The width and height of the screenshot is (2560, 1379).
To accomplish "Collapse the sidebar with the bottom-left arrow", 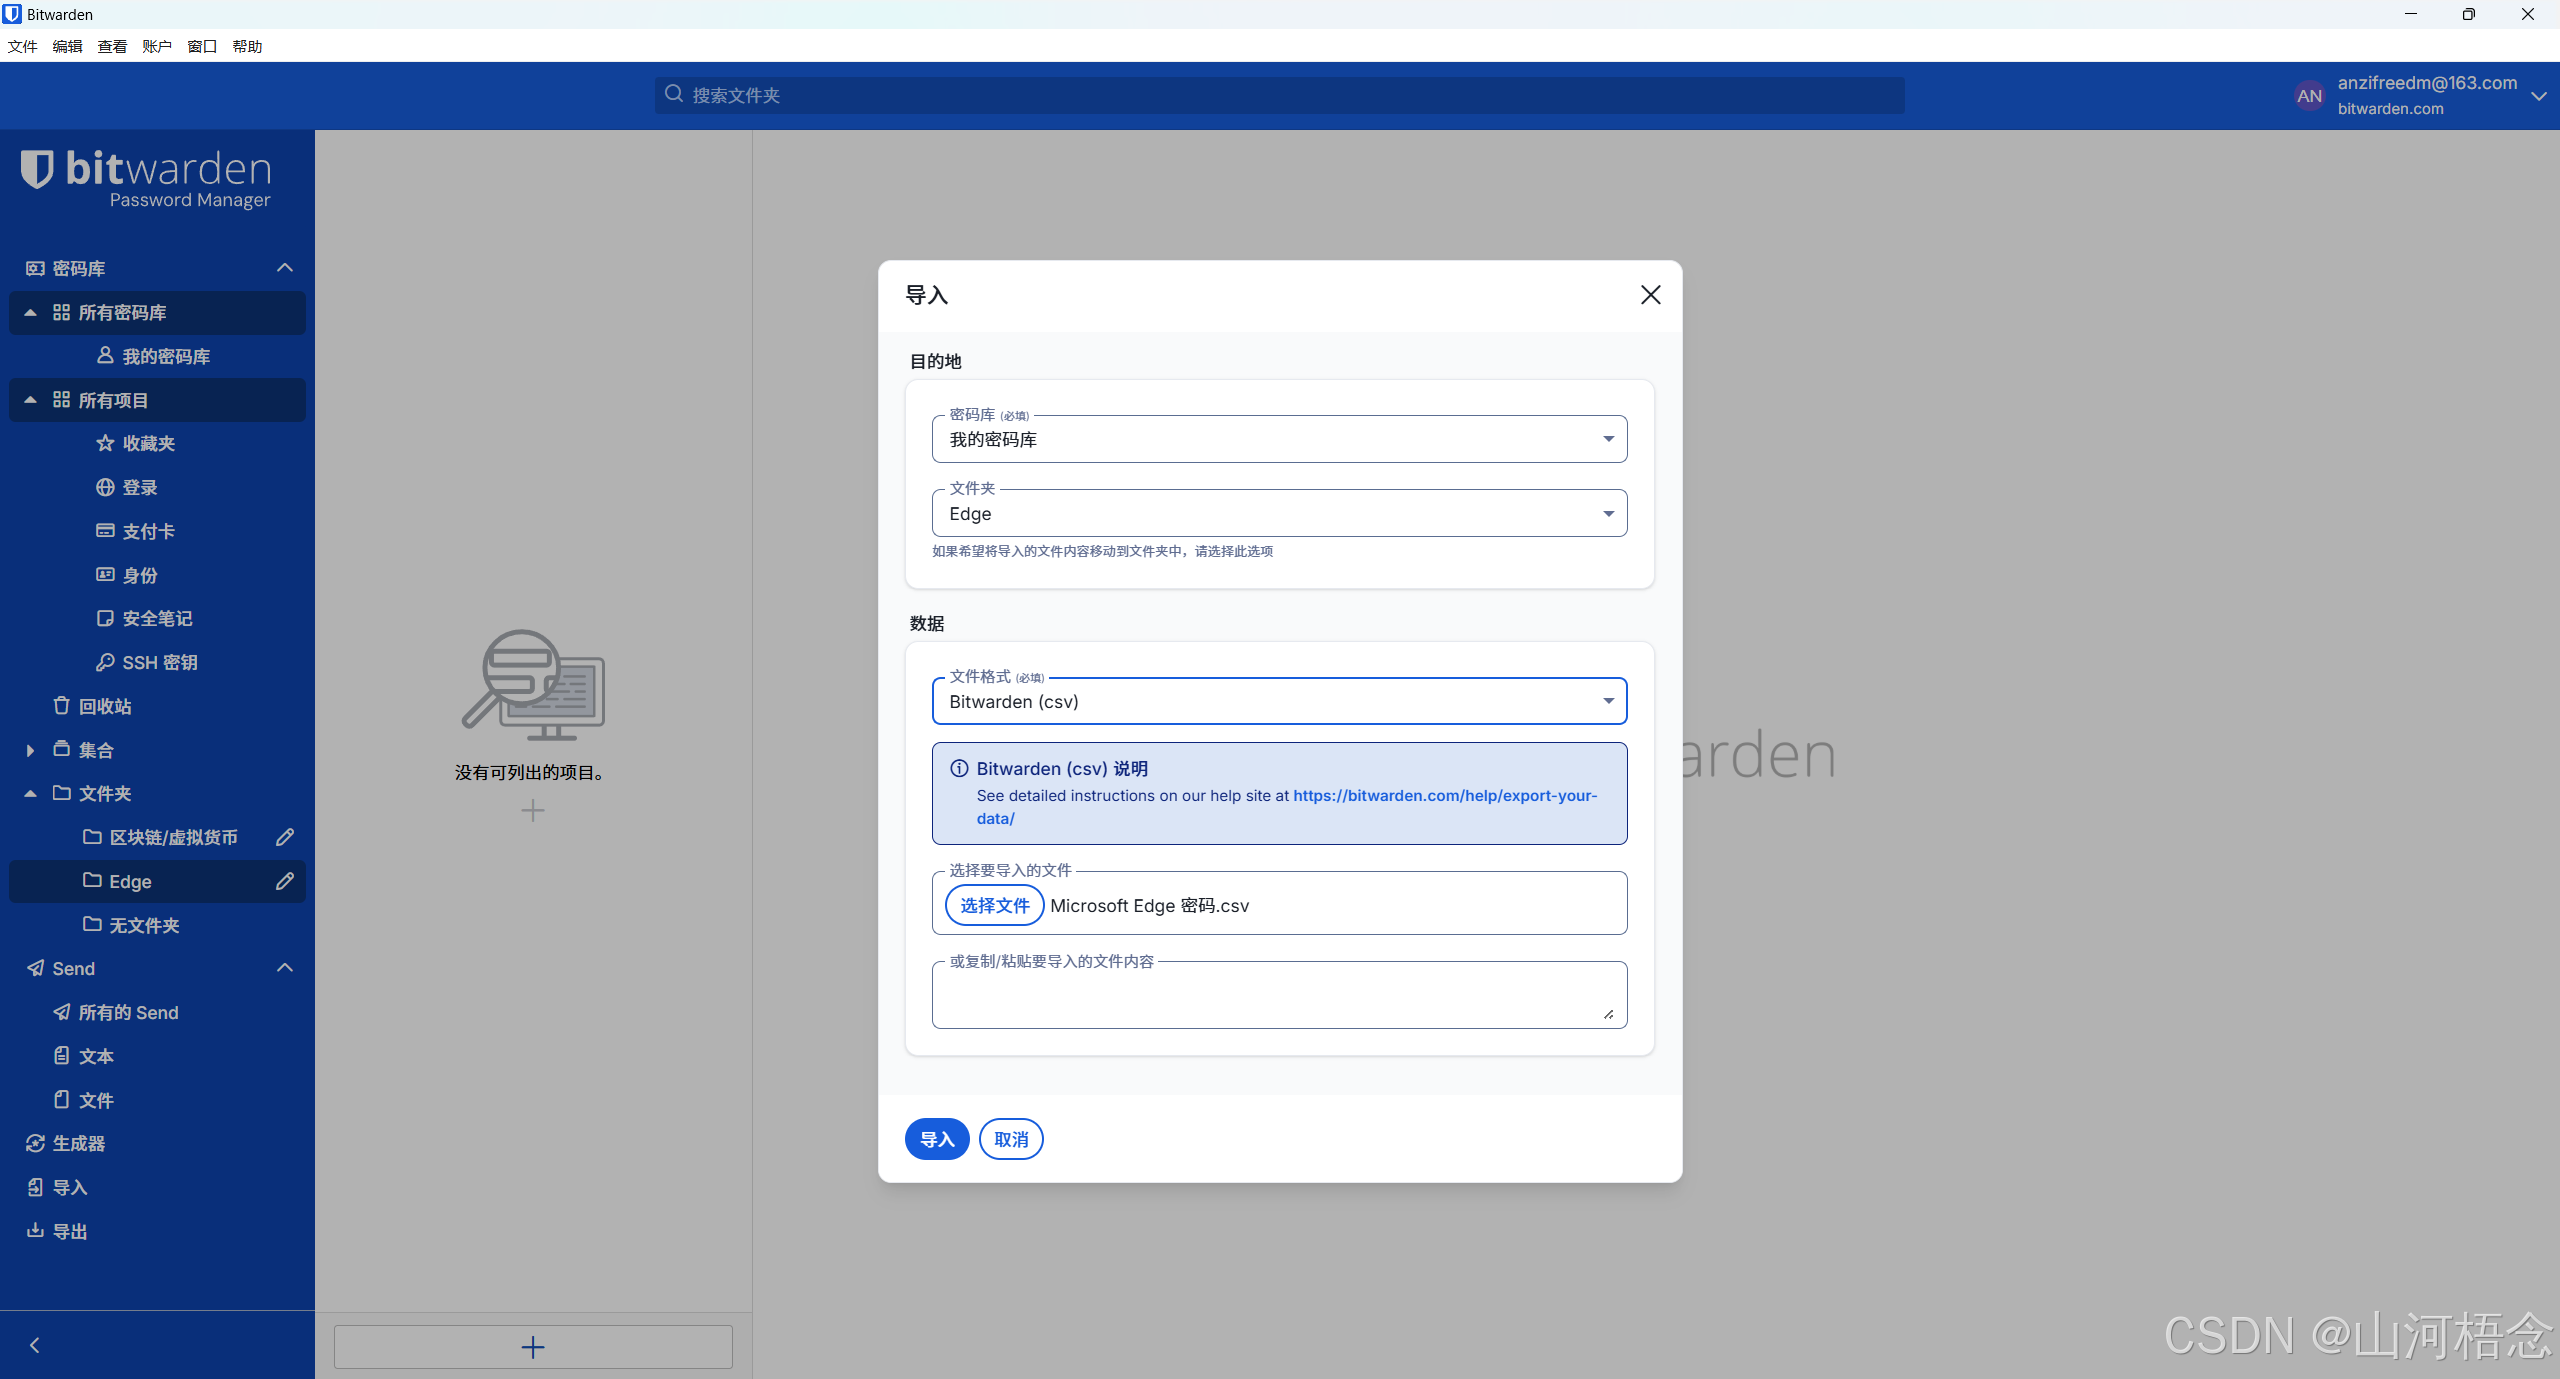I will (35, 1345).
